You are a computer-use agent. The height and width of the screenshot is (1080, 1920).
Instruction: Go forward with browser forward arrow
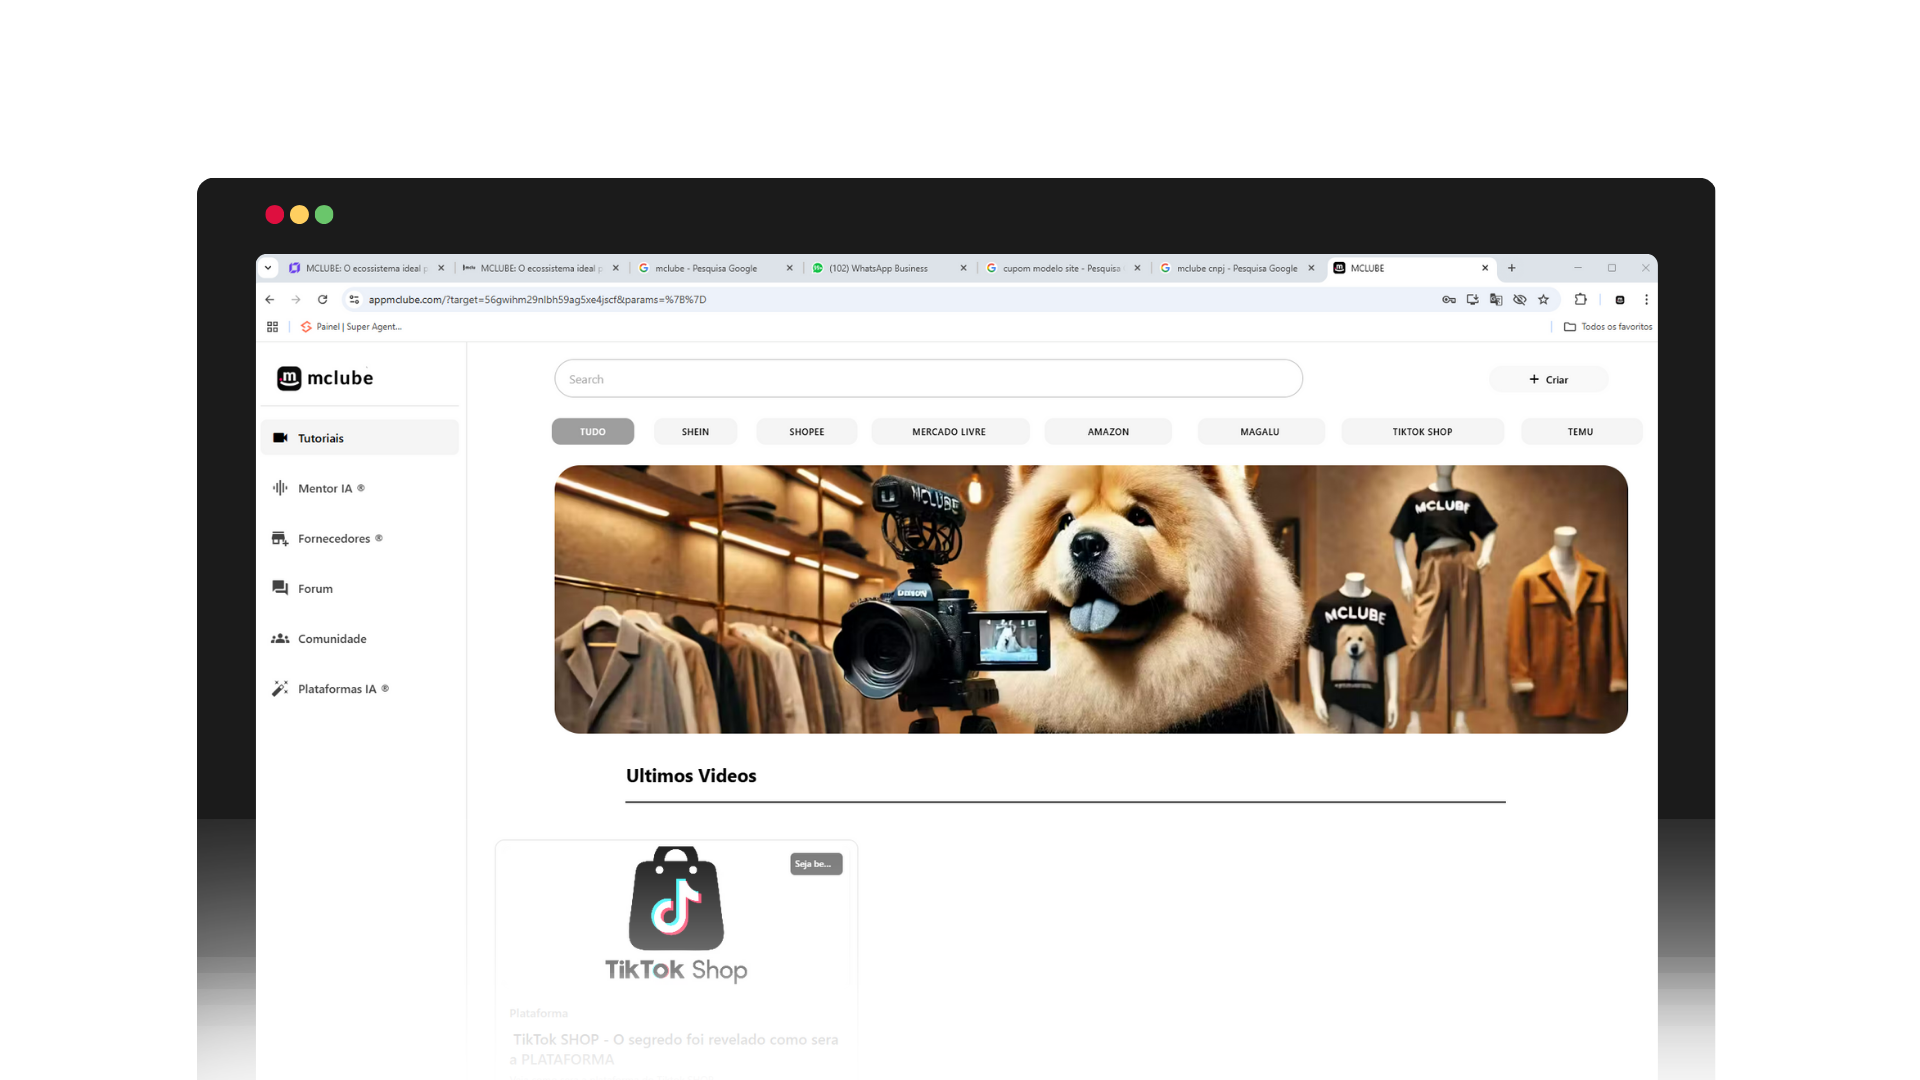point(296,299)
